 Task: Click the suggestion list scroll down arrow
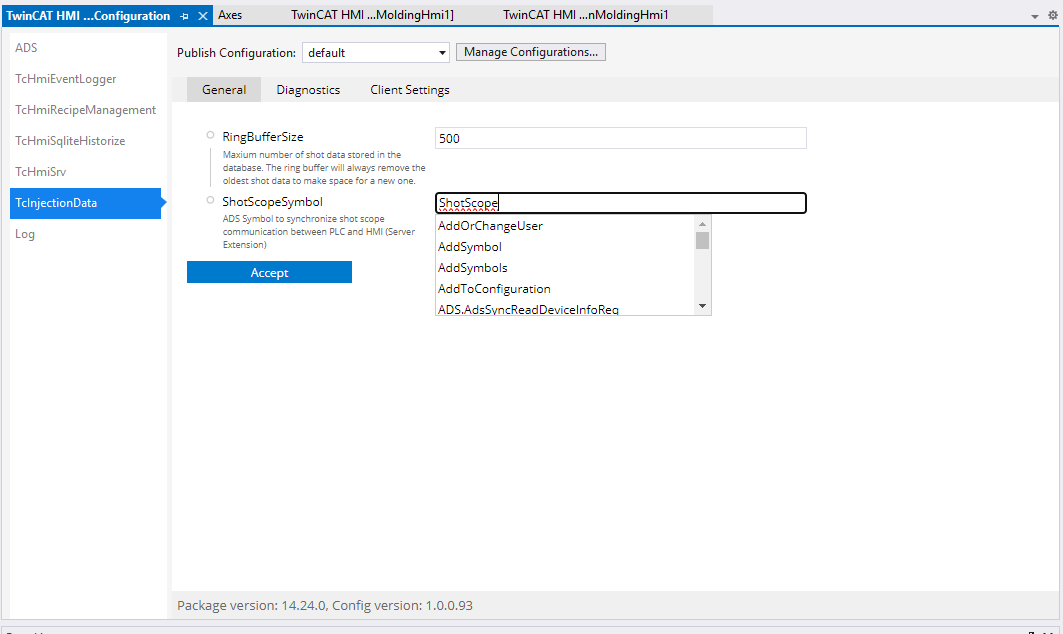702,306
